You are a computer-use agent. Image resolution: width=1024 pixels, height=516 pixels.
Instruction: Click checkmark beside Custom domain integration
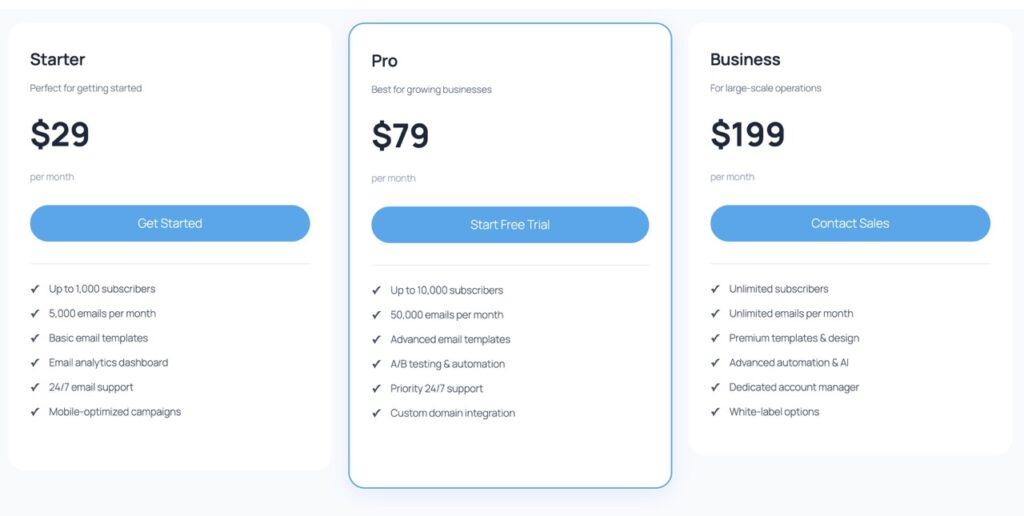(x=377, y=413)
